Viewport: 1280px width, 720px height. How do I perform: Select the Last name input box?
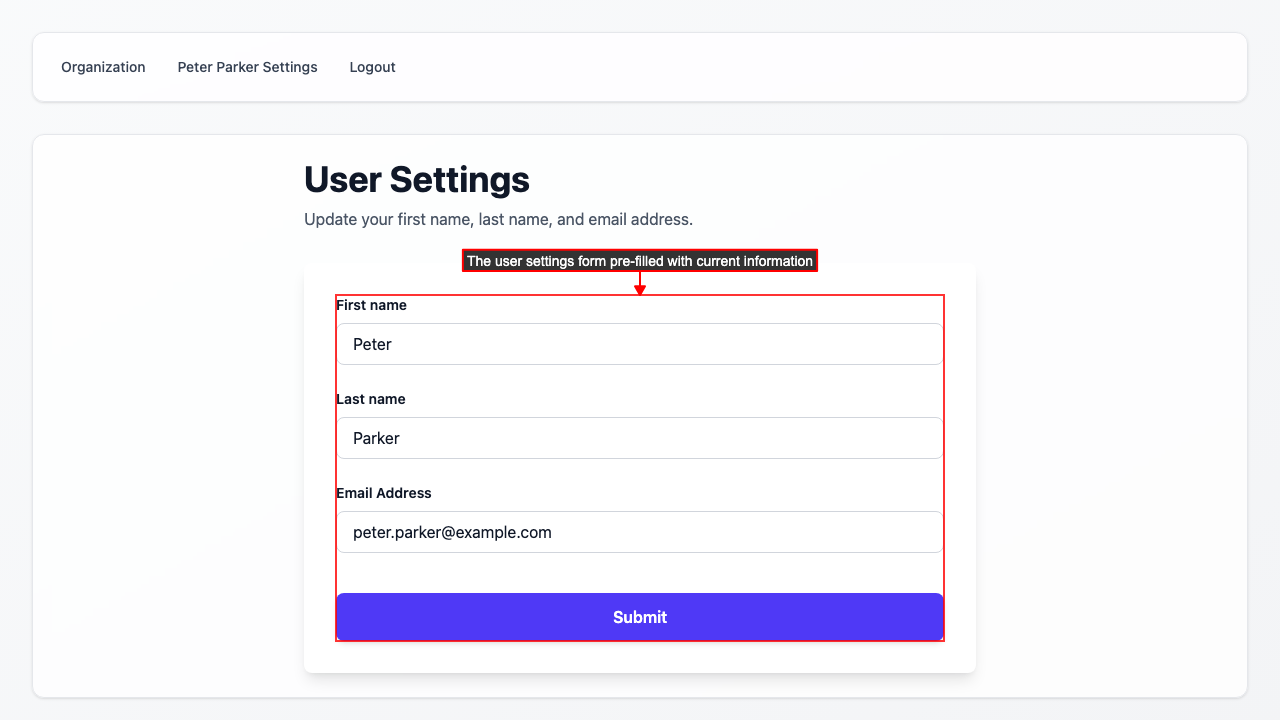(640, 438)
